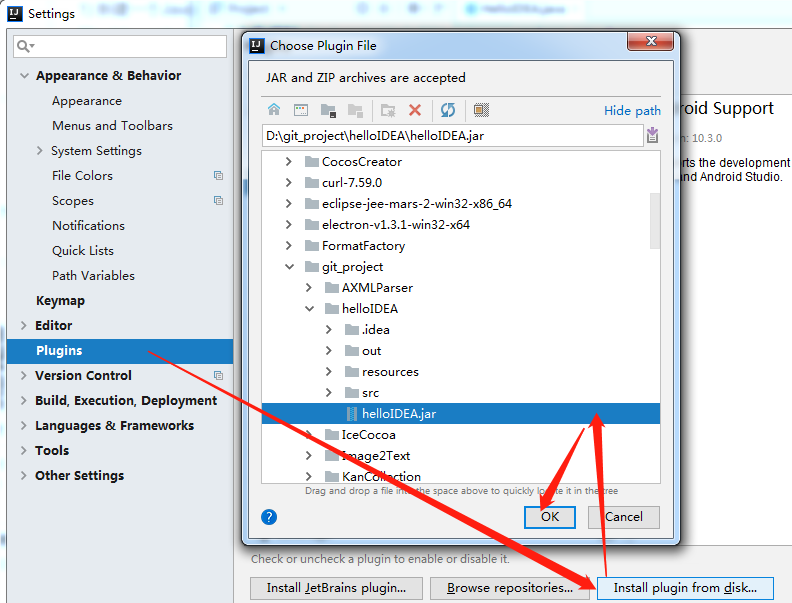Expand Tools settings section arrow
The width and height of the screenshot is (792, 603).
click(23, 450)
